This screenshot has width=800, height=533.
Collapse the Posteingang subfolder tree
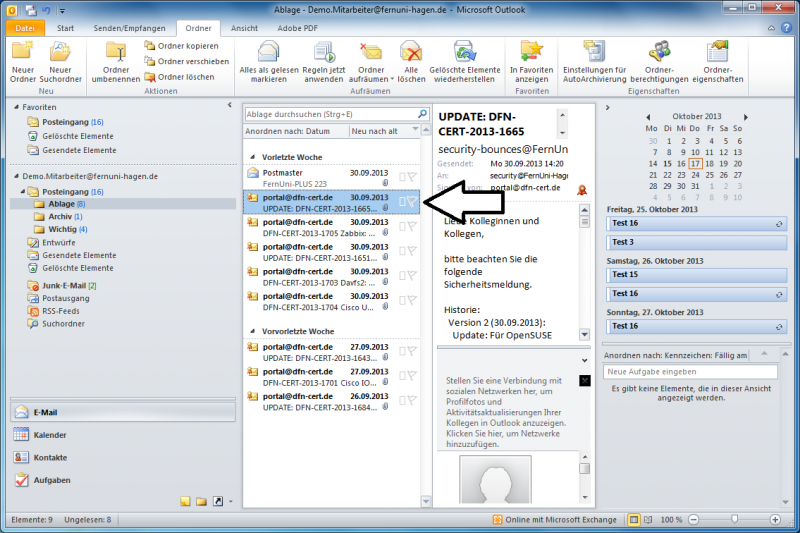pos(22,192)
